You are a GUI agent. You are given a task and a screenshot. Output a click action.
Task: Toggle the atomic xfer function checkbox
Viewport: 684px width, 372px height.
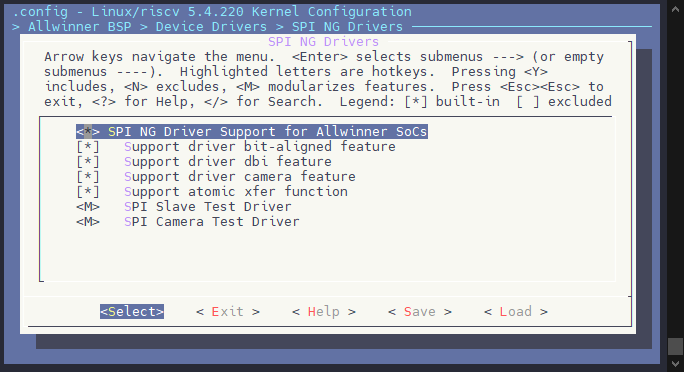click(x=88, y=192)
